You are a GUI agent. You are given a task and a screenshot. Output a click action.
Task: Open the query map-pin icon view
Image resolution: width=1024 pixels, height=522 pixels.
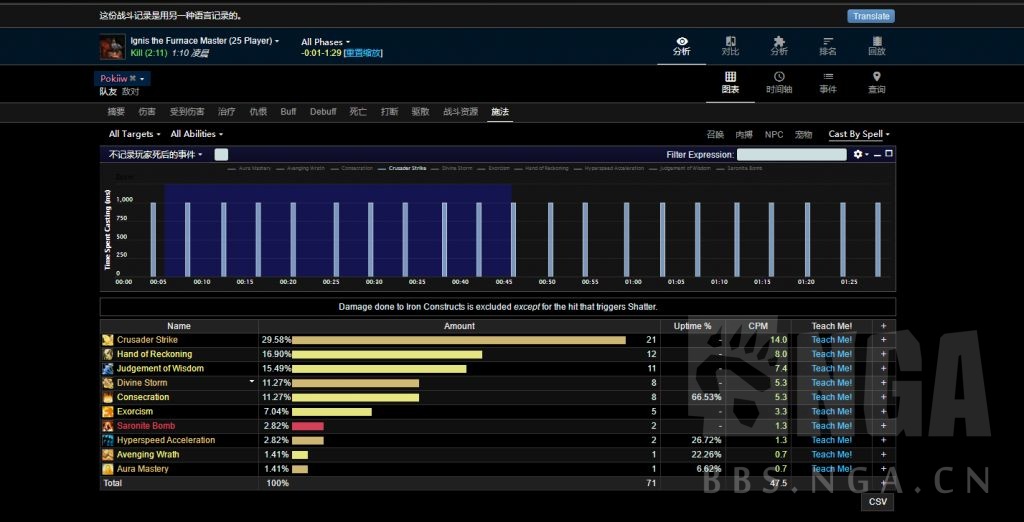tap(876, 82)
